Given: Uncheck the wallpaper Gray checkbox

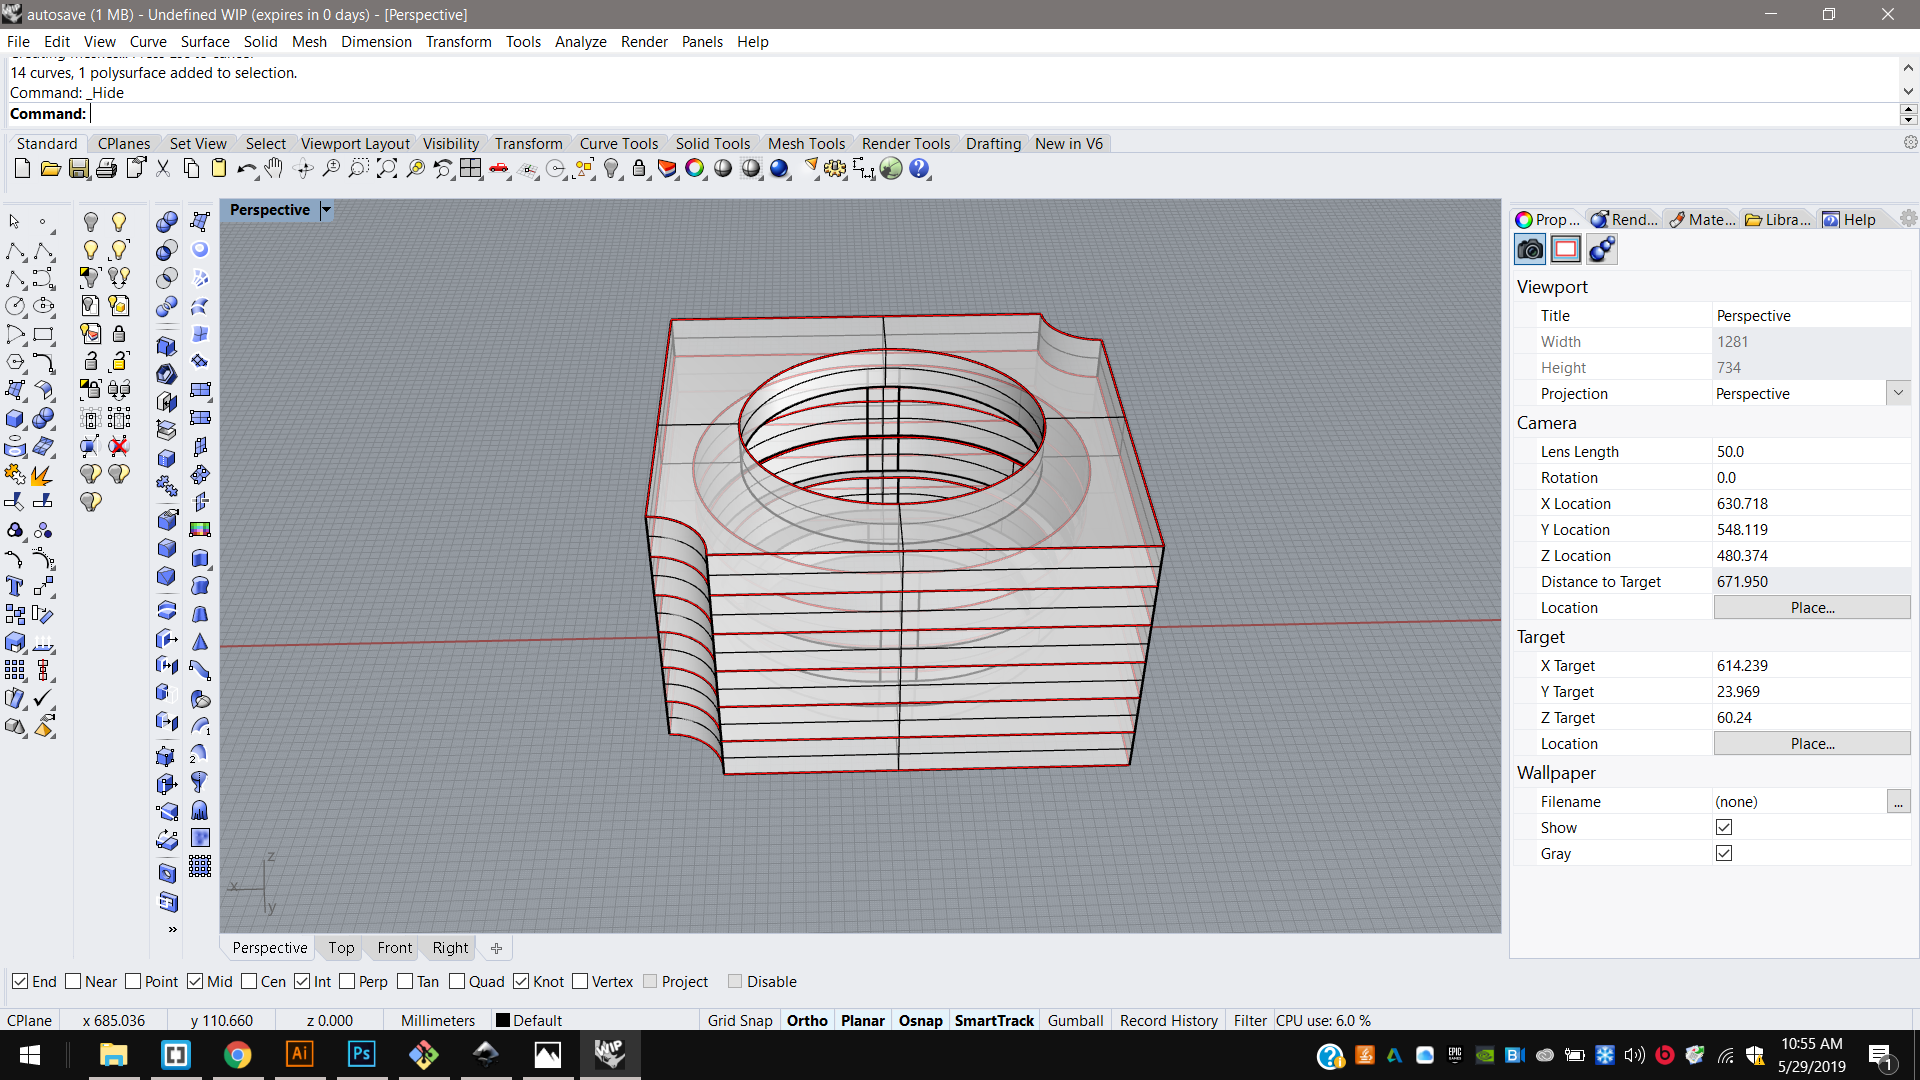Looking at the screenshot, I should click(x=1723, y=853).
